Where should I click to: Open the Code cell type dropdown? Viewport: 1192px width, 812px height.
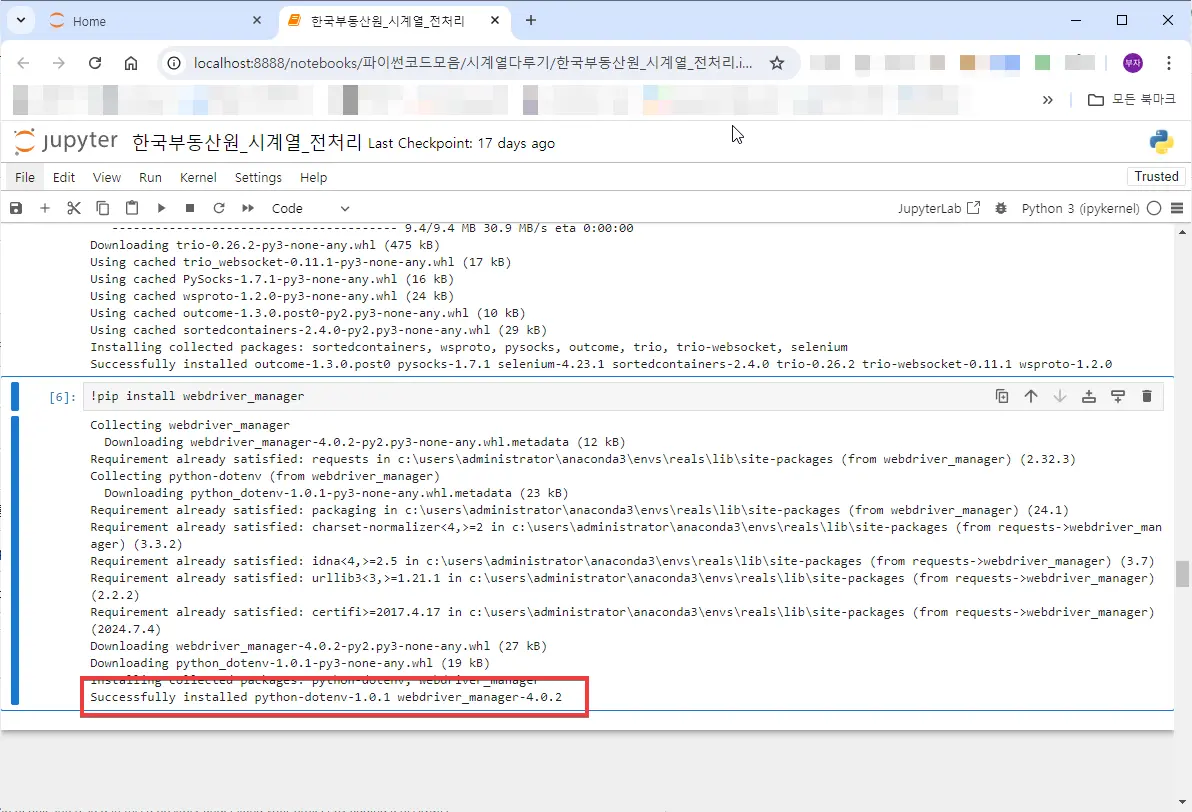[310, 208]
